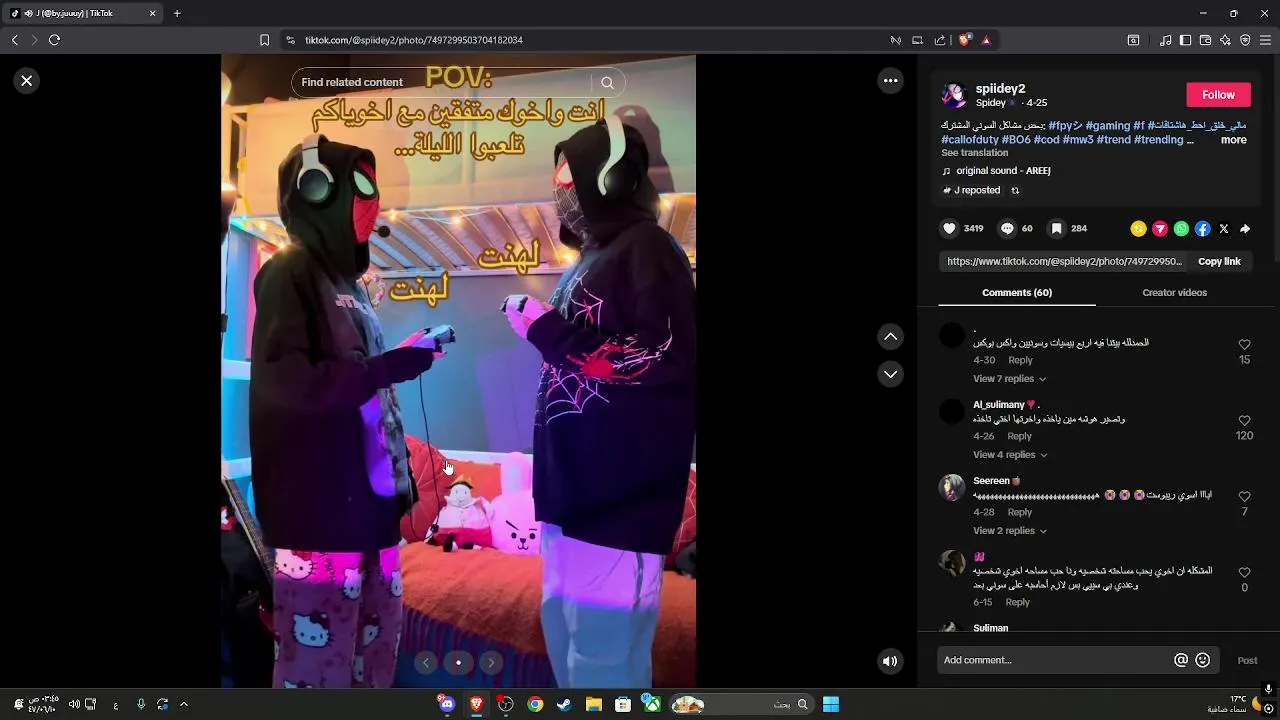Expand View 2 replies
The image size is (1280, 720).
(x=1009, y=531)
